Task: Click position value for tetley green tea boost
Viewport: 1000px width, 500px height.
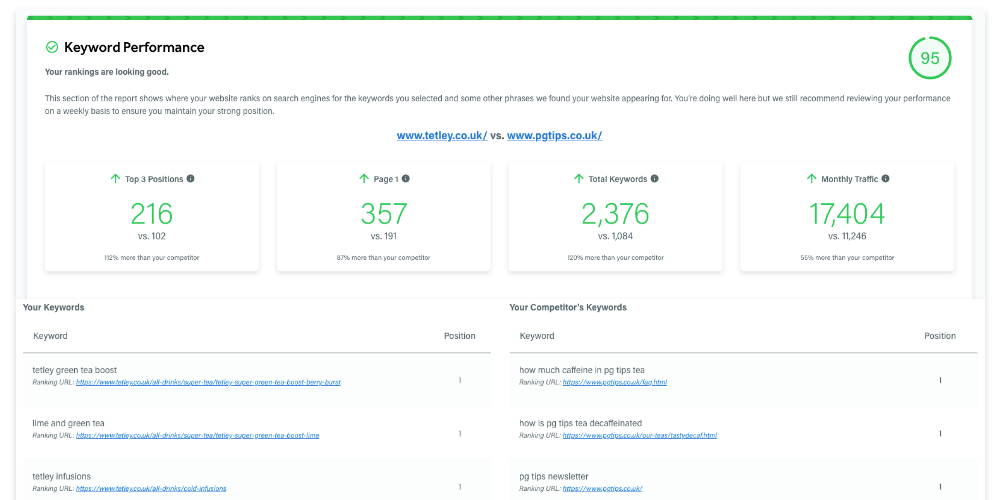Action: [x=460, y=381]
